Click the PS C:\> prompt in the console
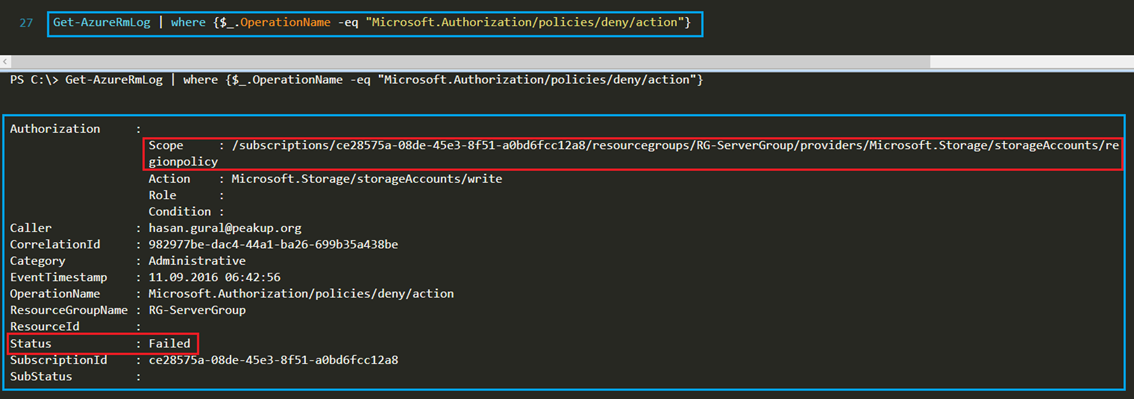Screen dimensions: 1134x399 (34, 80)
